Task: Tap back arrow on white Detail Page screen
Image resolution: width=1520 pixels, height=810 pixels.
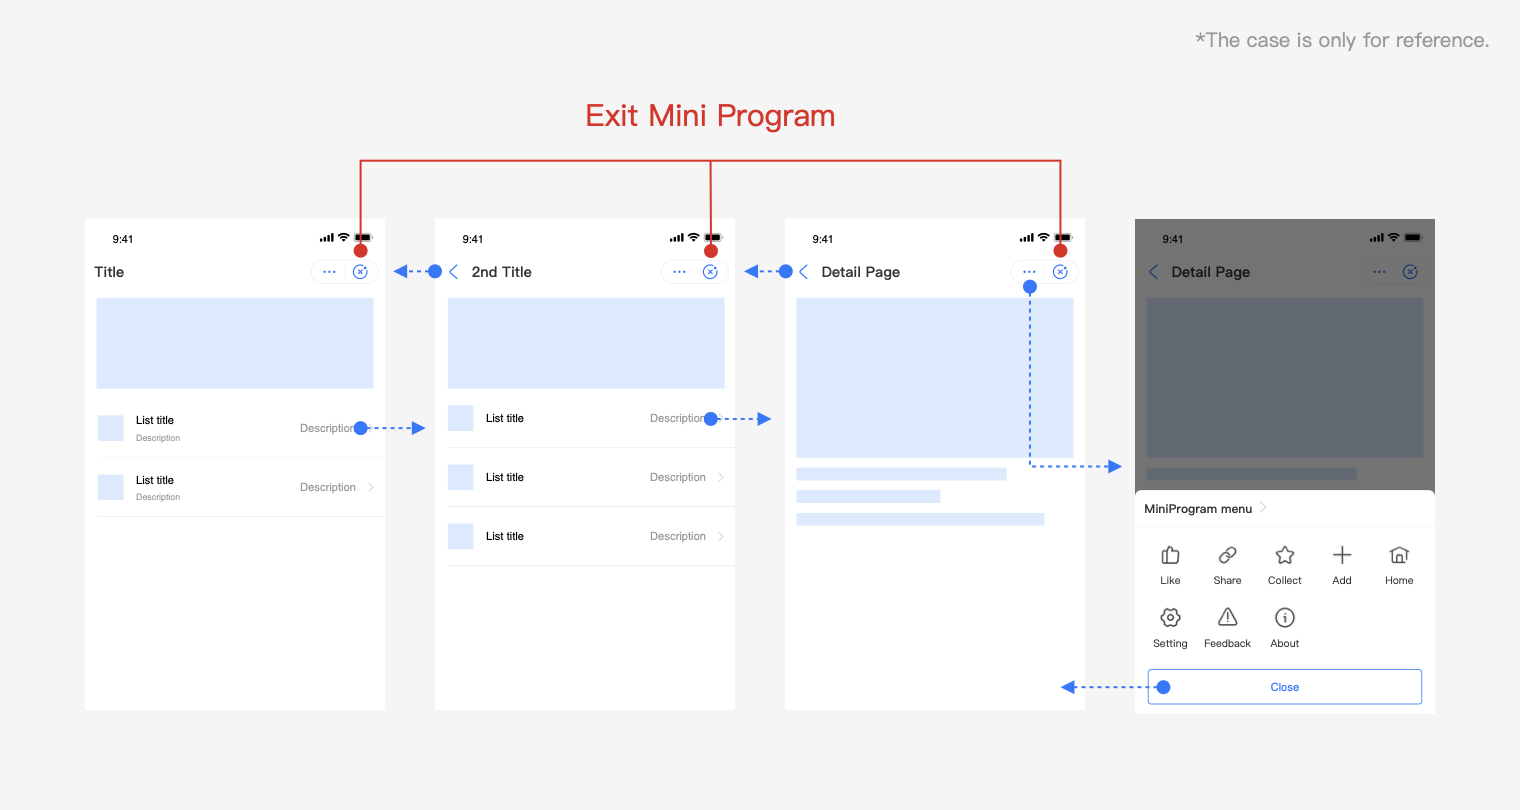Action: [804, 272]
